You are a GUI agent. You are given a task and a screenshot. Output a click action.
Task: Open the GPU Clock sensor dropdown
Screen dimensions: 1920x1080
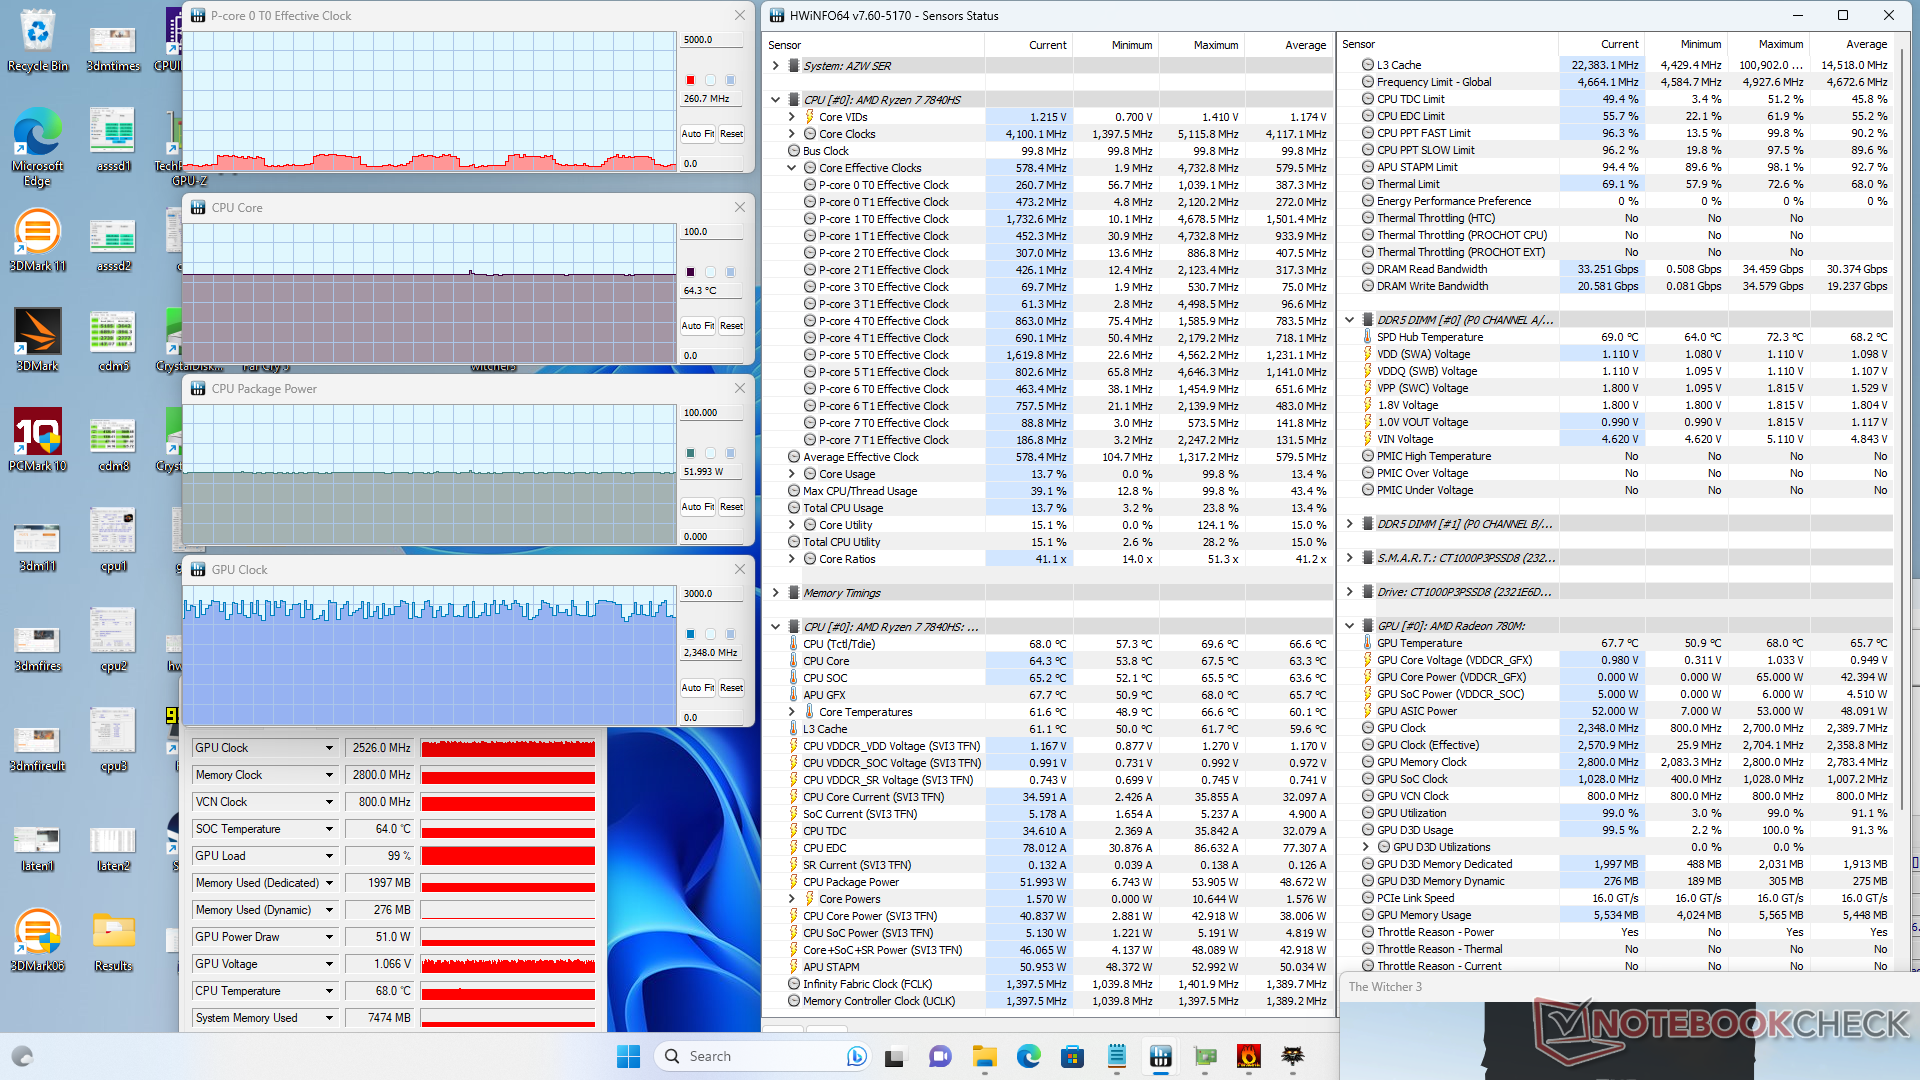pos(329,748)
